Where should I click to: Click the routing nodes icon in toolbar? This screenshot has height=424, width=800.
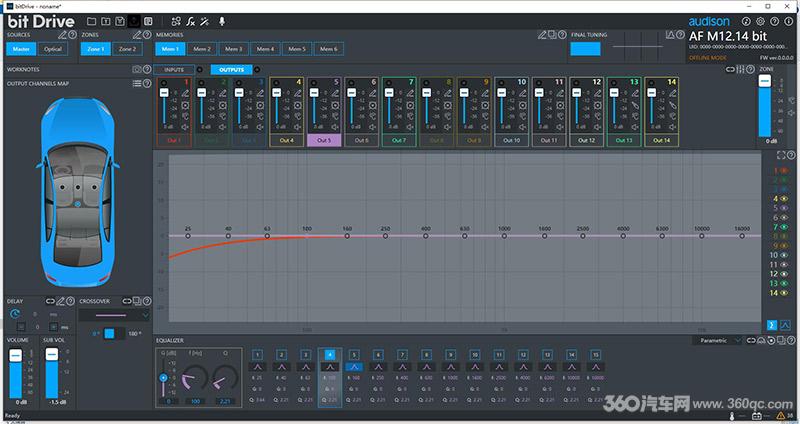176,21
